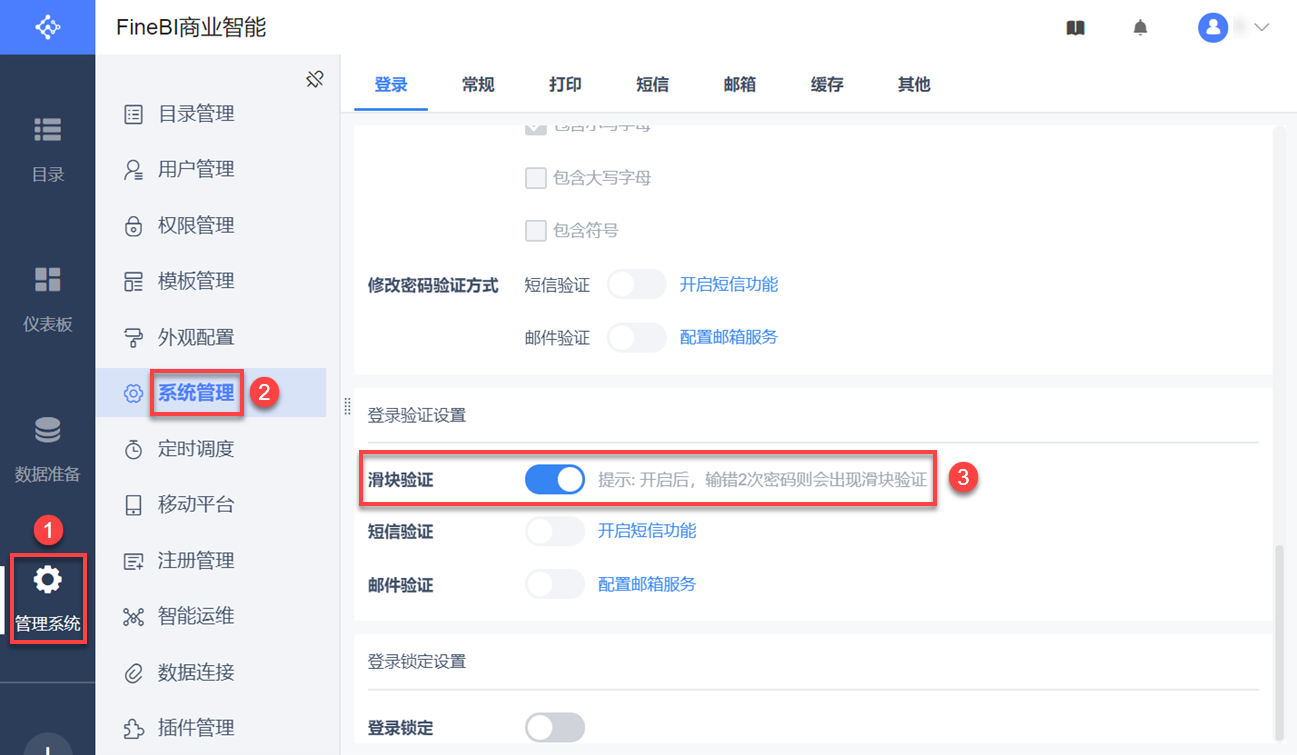Enable the 登录锁定 toggle switch
This screenshot has height=755, width=1297.
(x=555, y=727)
